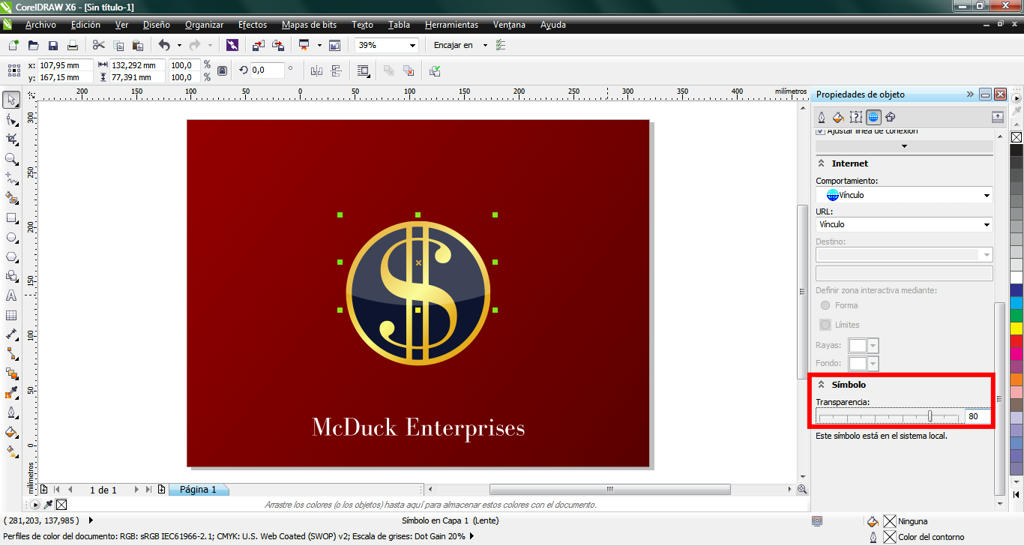Image resolution: width=1024 pixels, height=546 pixels.
Task: Toggle the scroll-with-selection mode button in docker
Action: tap(997, 117)
